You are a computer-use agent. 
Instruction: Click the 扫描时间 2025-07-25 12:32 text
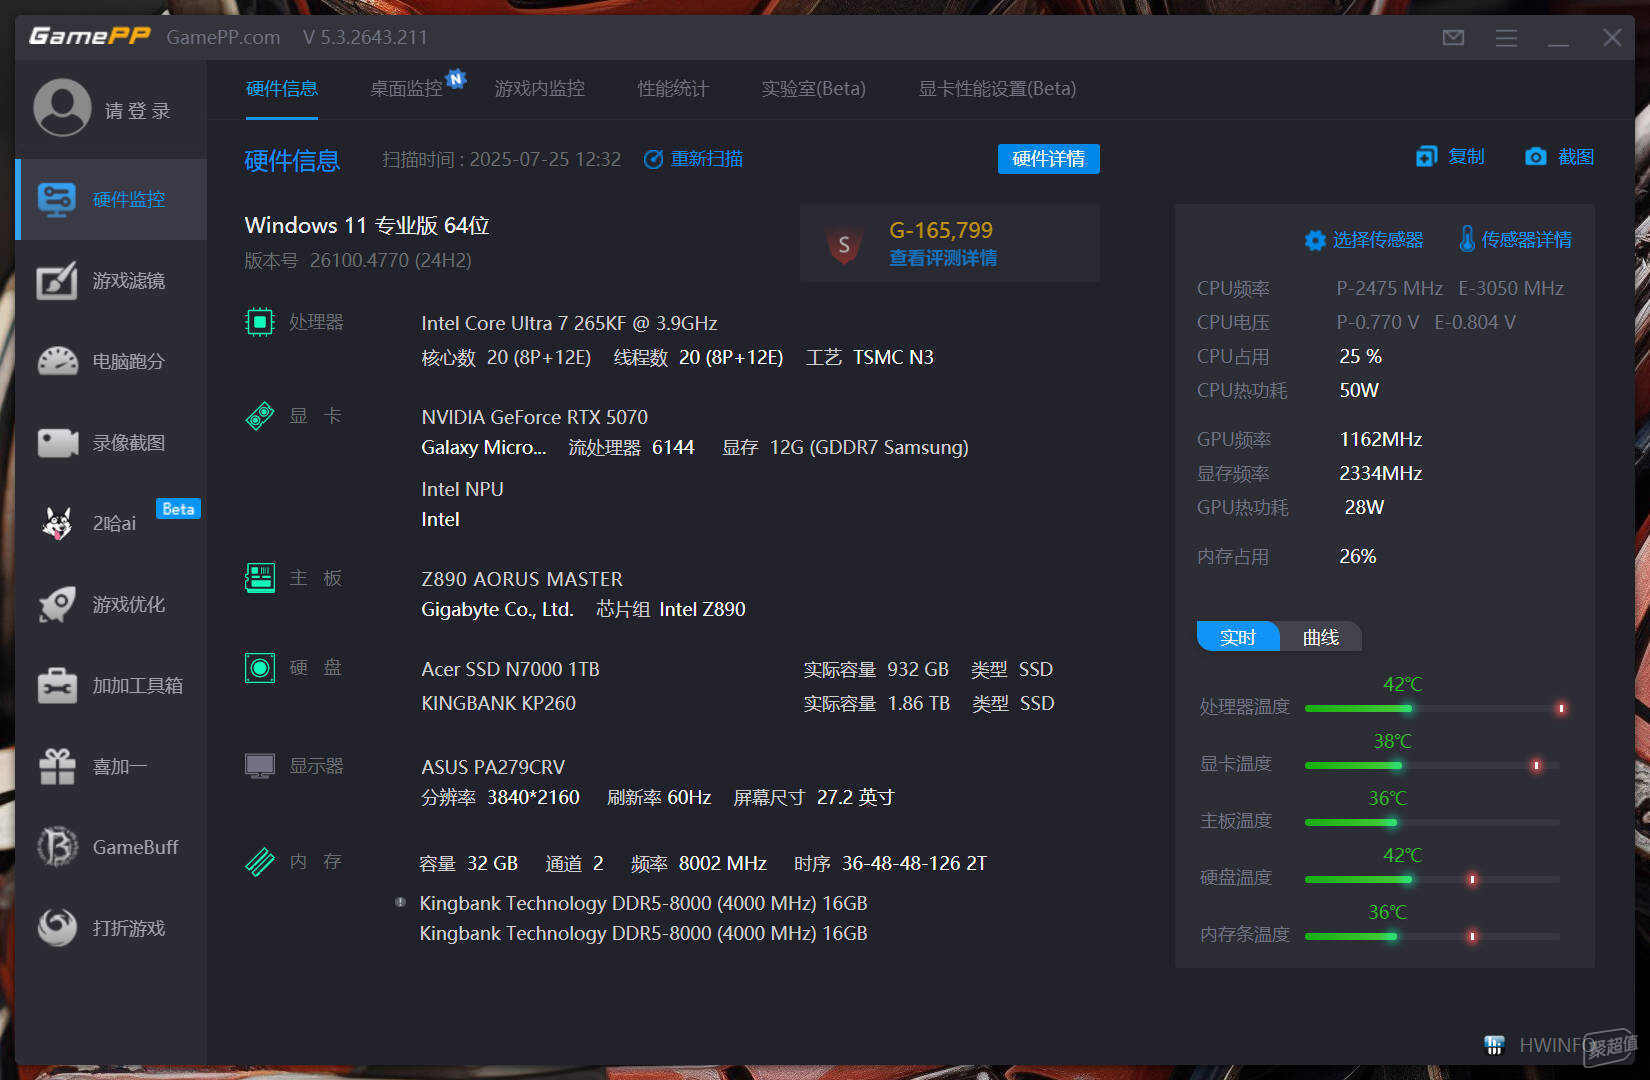point(502,159)
